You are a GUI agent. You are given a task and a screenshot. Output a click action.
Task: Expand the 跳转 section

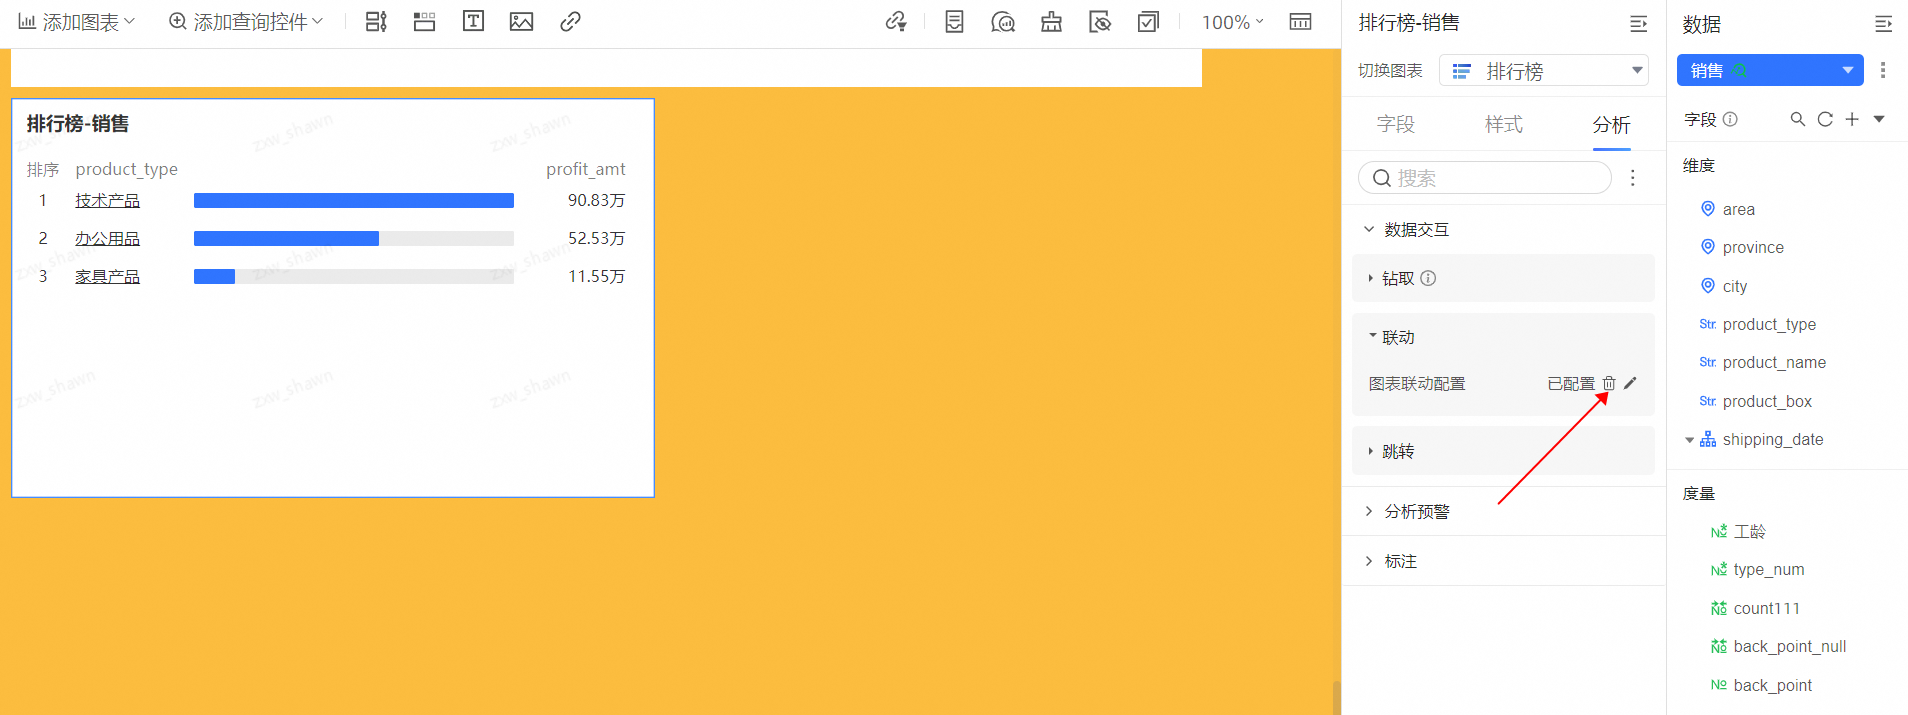tap(1398, 451)
